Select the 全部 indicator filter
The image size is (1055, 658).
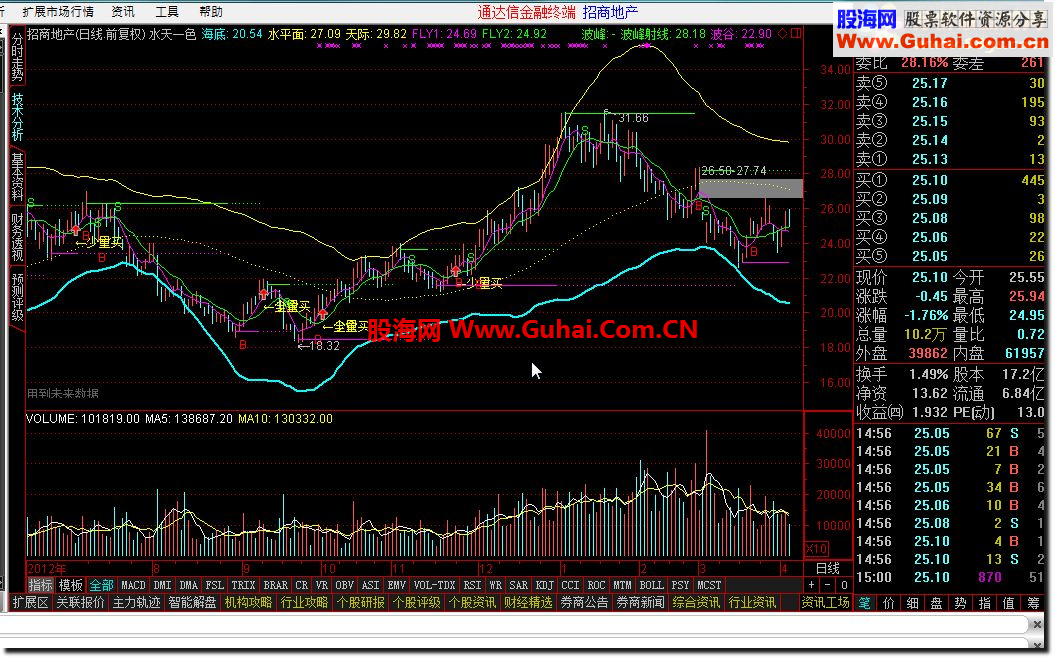(x=102, y=585)
